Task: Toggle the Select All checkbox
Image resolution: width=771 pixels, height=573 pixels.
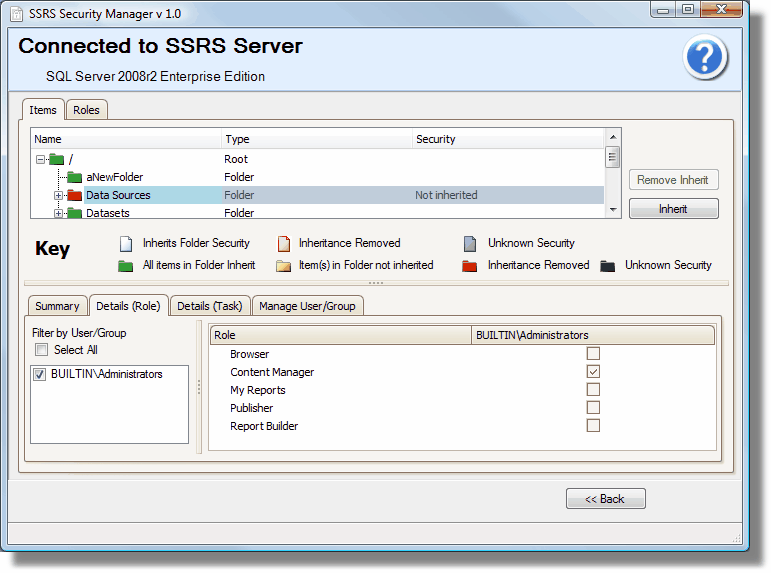Action: click(41, 350)
